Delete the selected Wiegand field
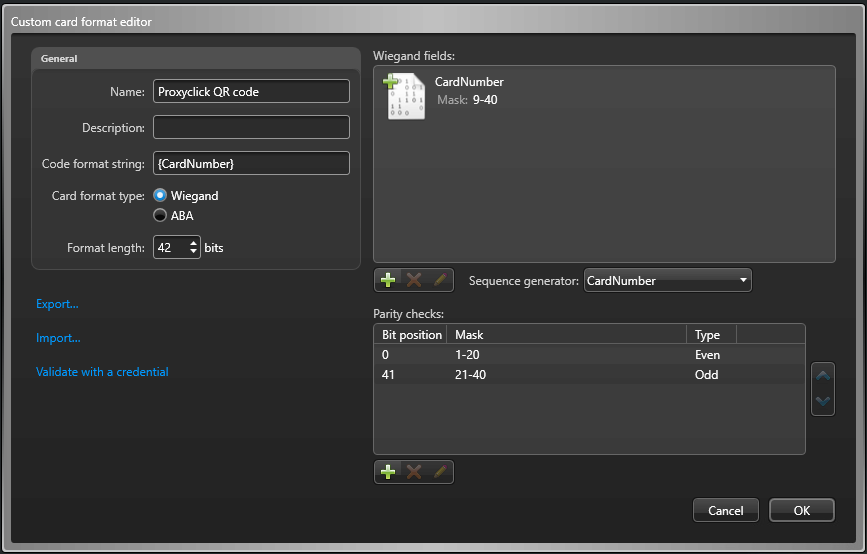Screen dimensions: 867x554 pos(414,280)
